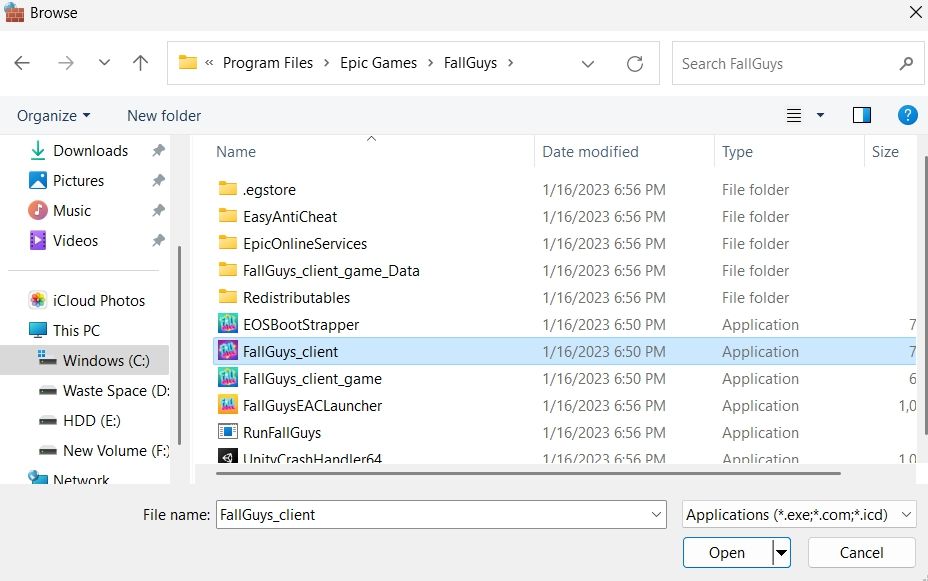Click the Cancel button

click(862, 553)
